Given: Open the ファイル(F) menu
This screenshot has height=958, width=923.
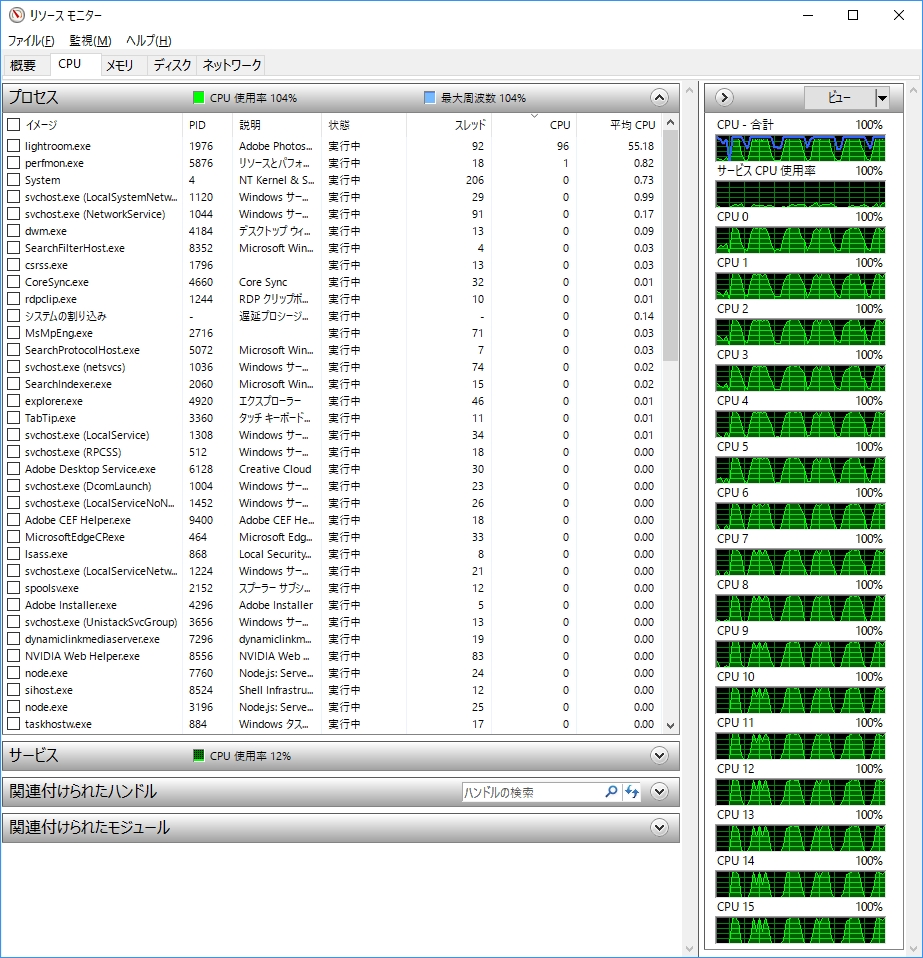Looking at the screenshot, I should click(31, 40).
